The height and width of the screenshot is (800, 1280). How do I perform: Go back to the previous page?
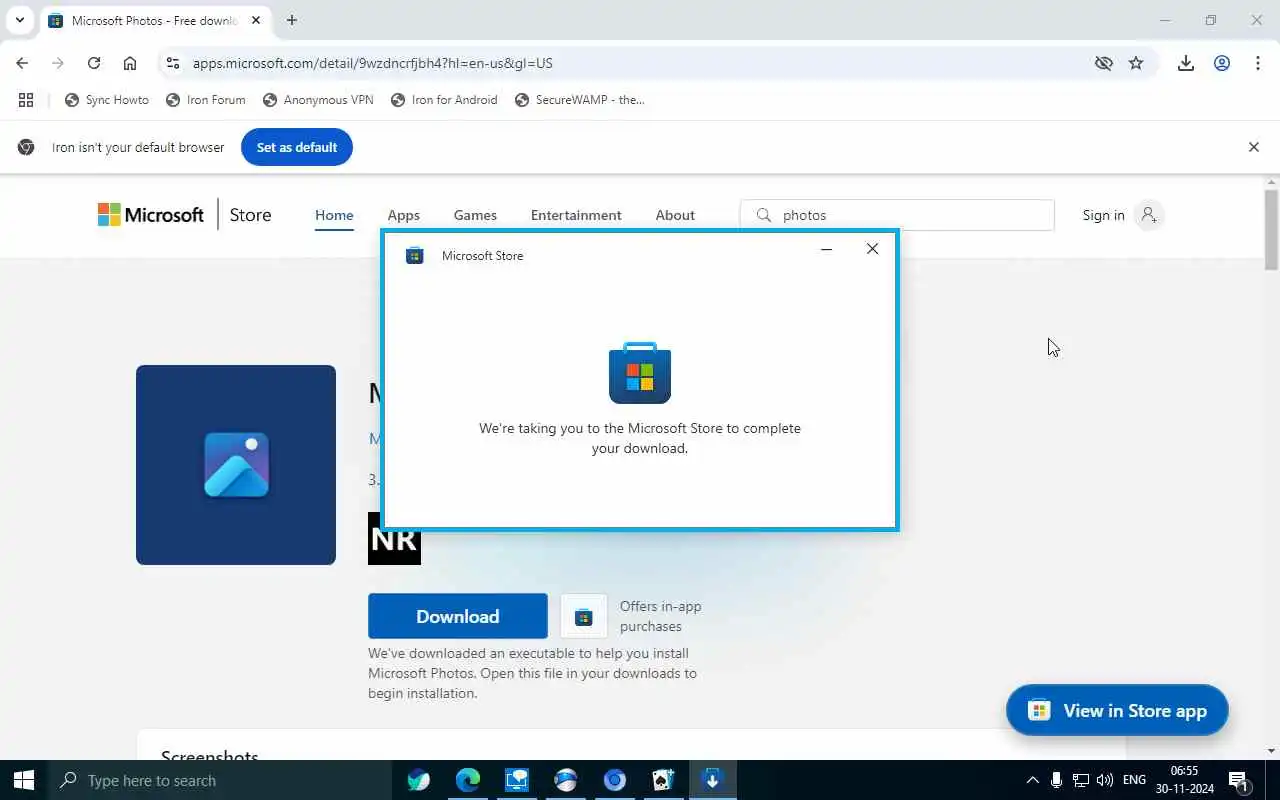22,63
